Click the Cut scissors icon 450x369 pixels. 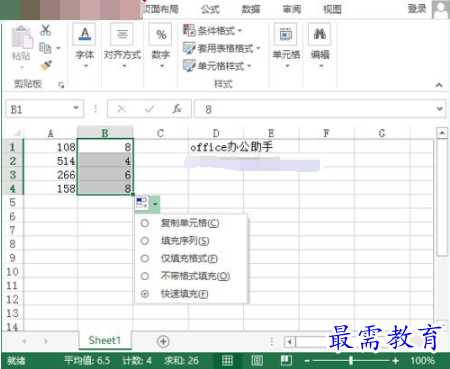[46, 30]
